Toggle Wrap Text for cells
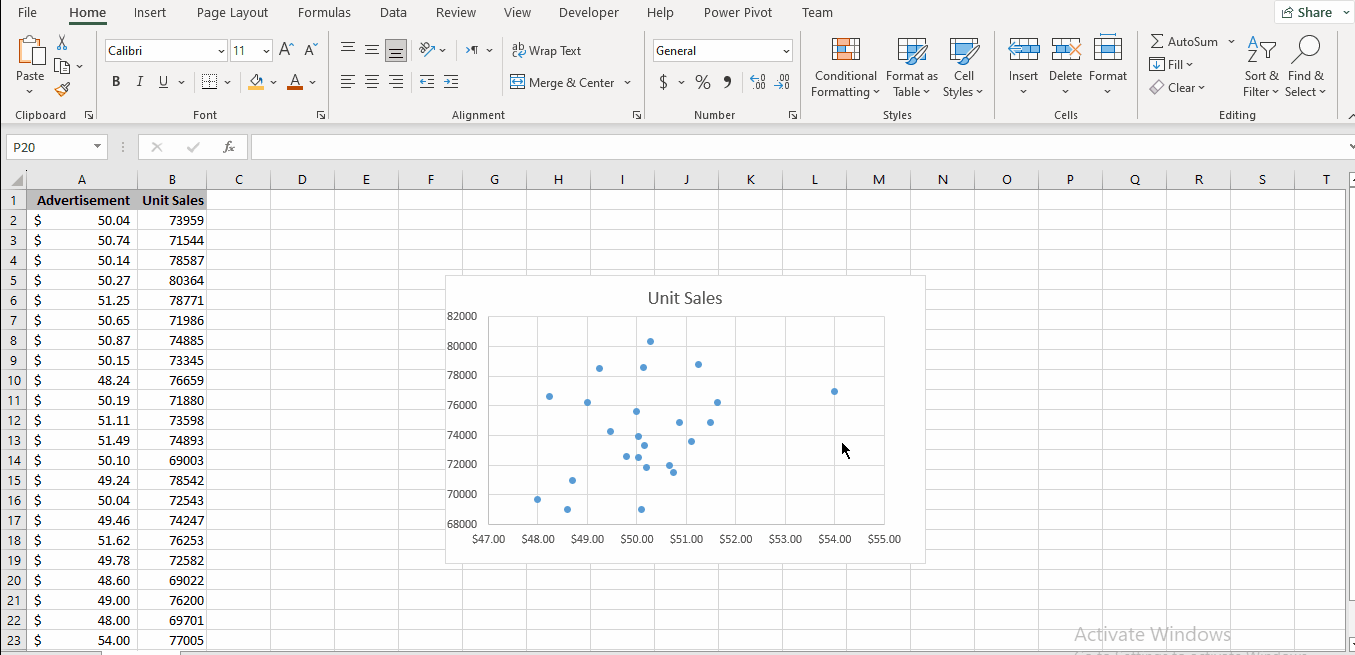The image size is (1355, 655). pos(546,50)
